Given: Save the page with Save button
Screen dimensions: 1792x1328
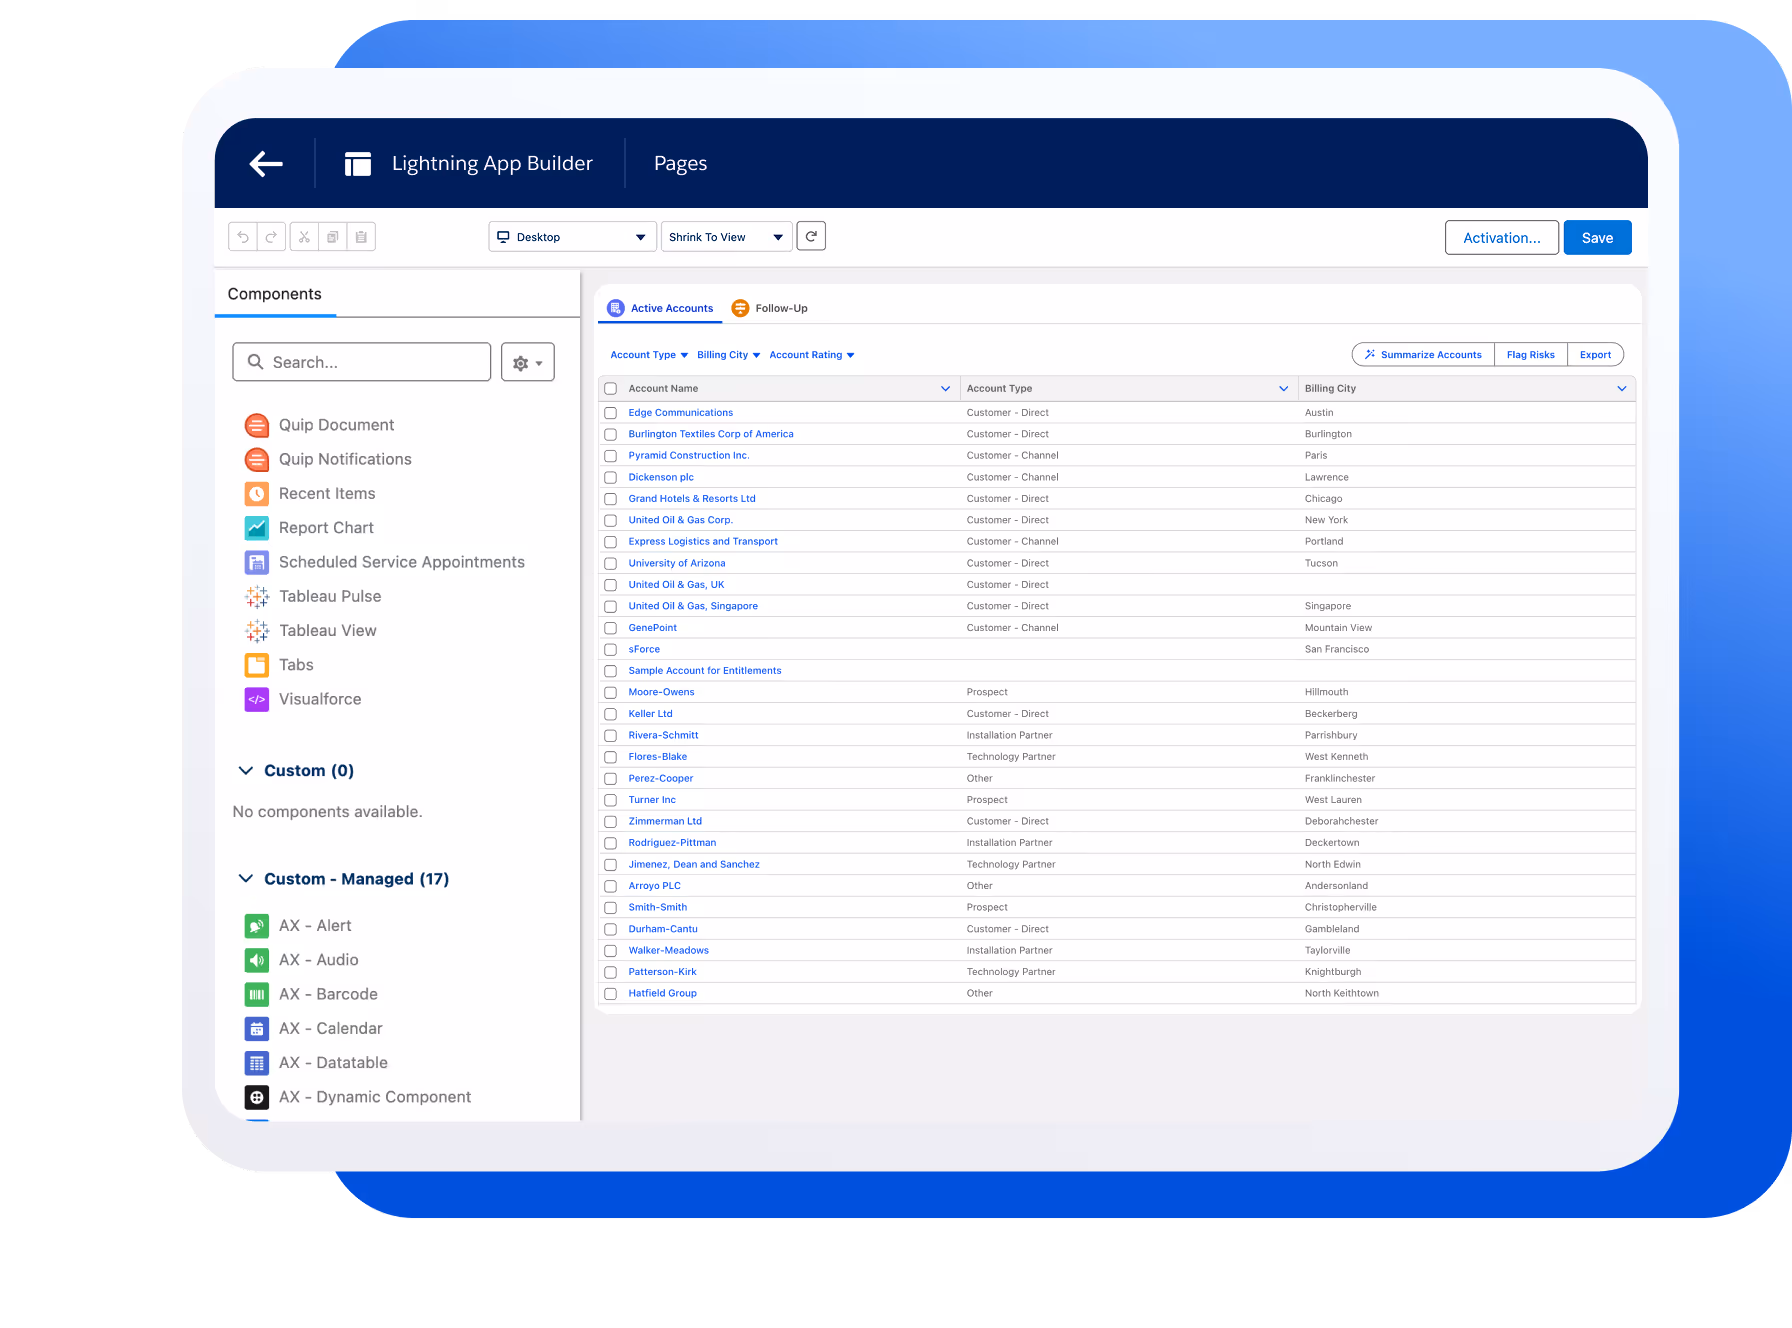Looking at the screenshot, I should coord(1597,238).
